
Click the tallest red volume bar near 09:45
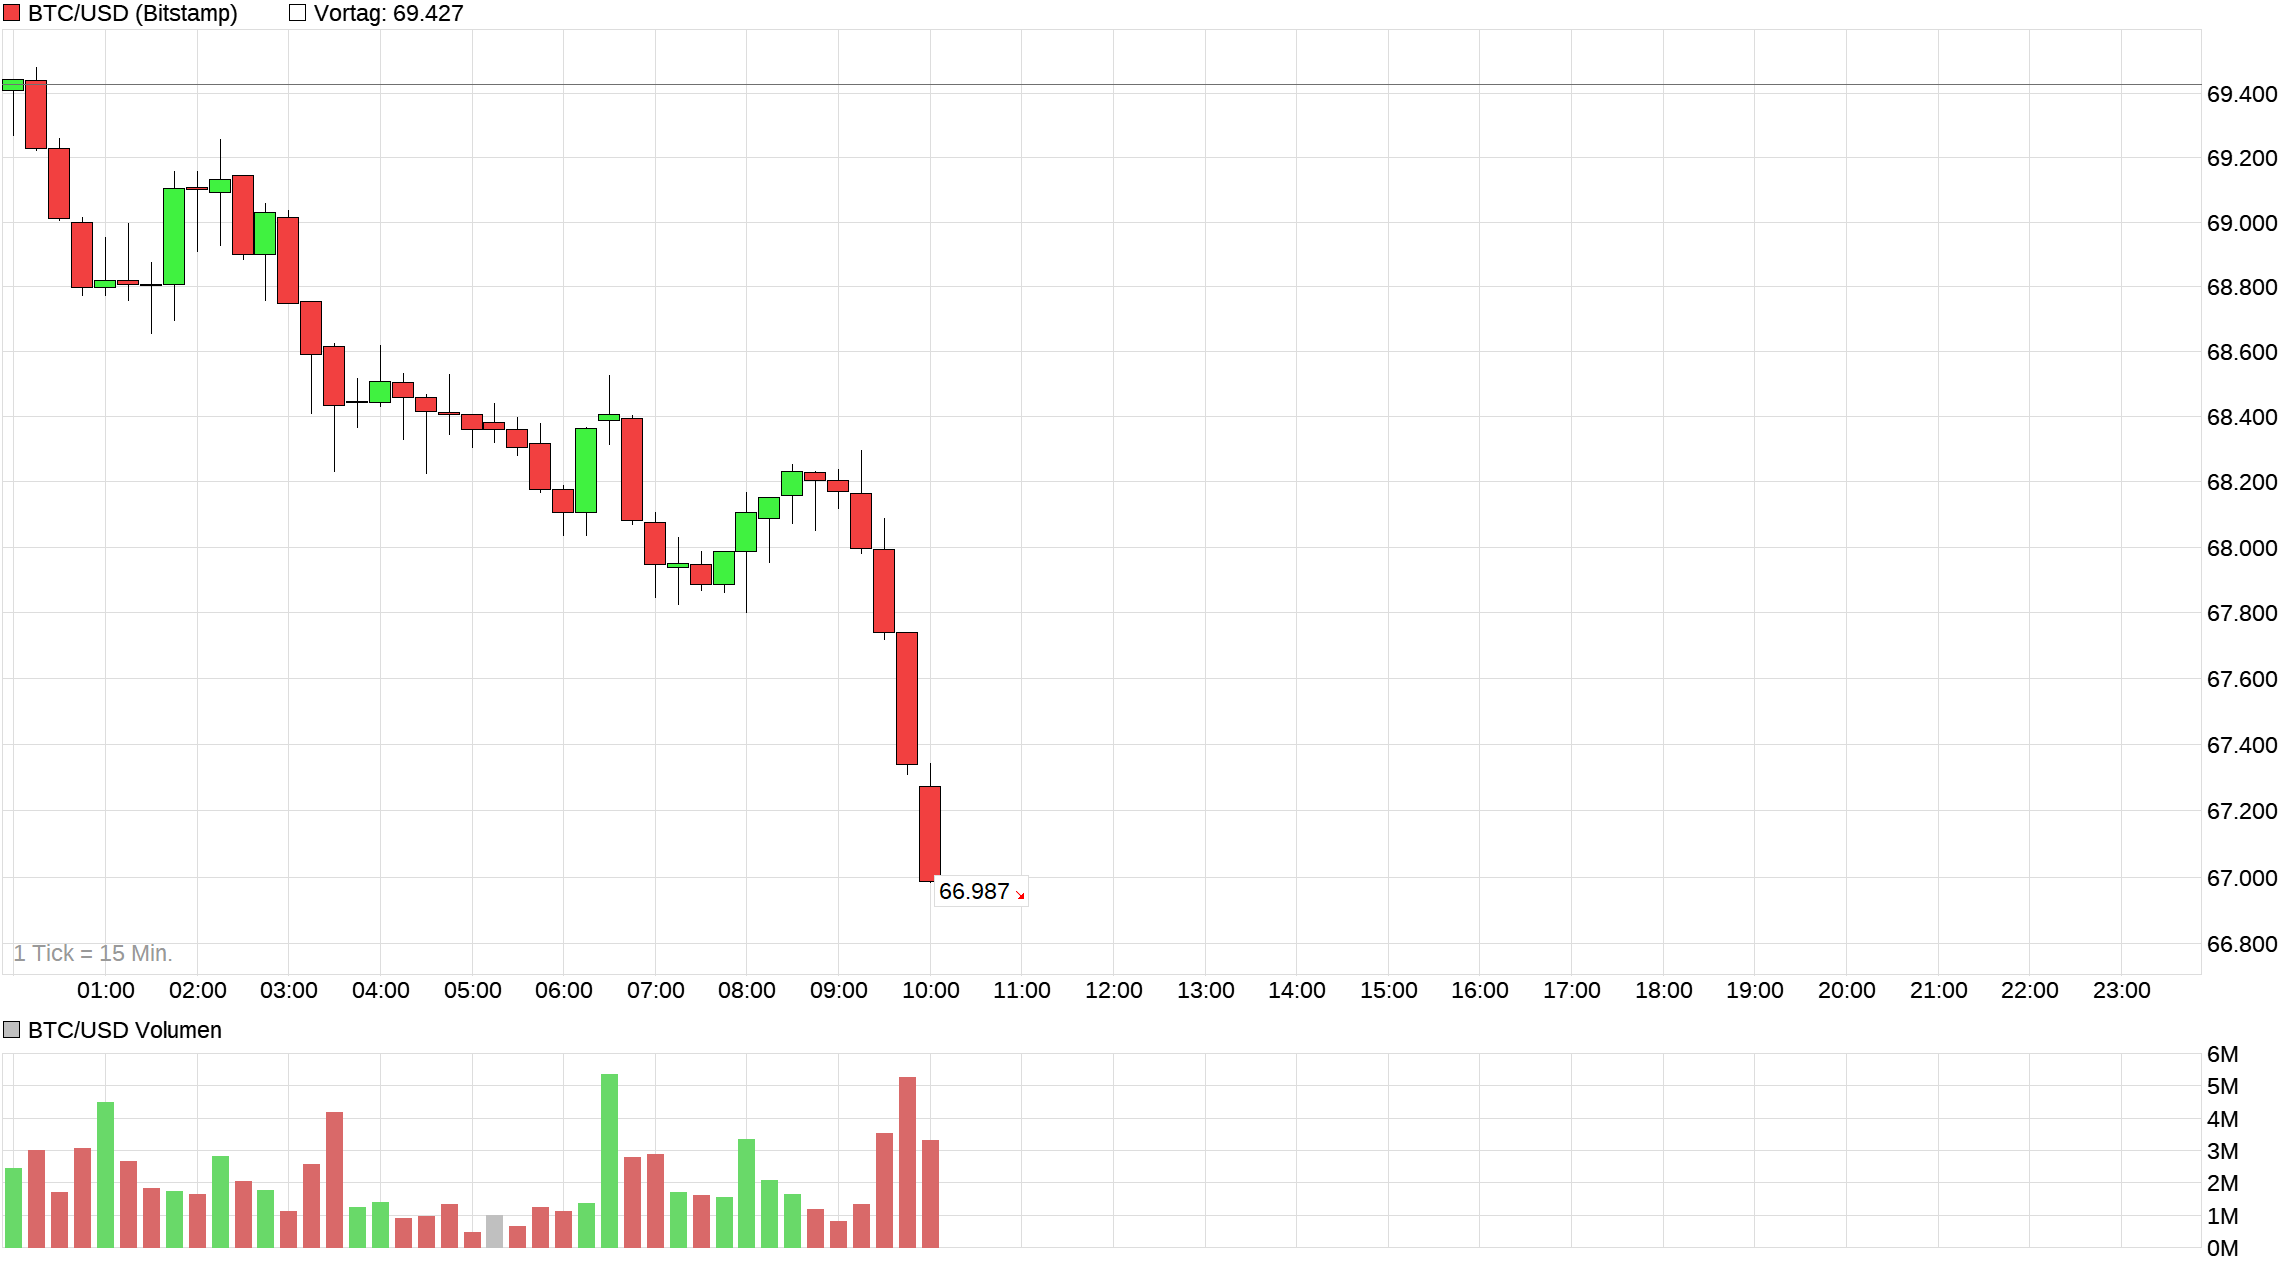coord(907,1162)
